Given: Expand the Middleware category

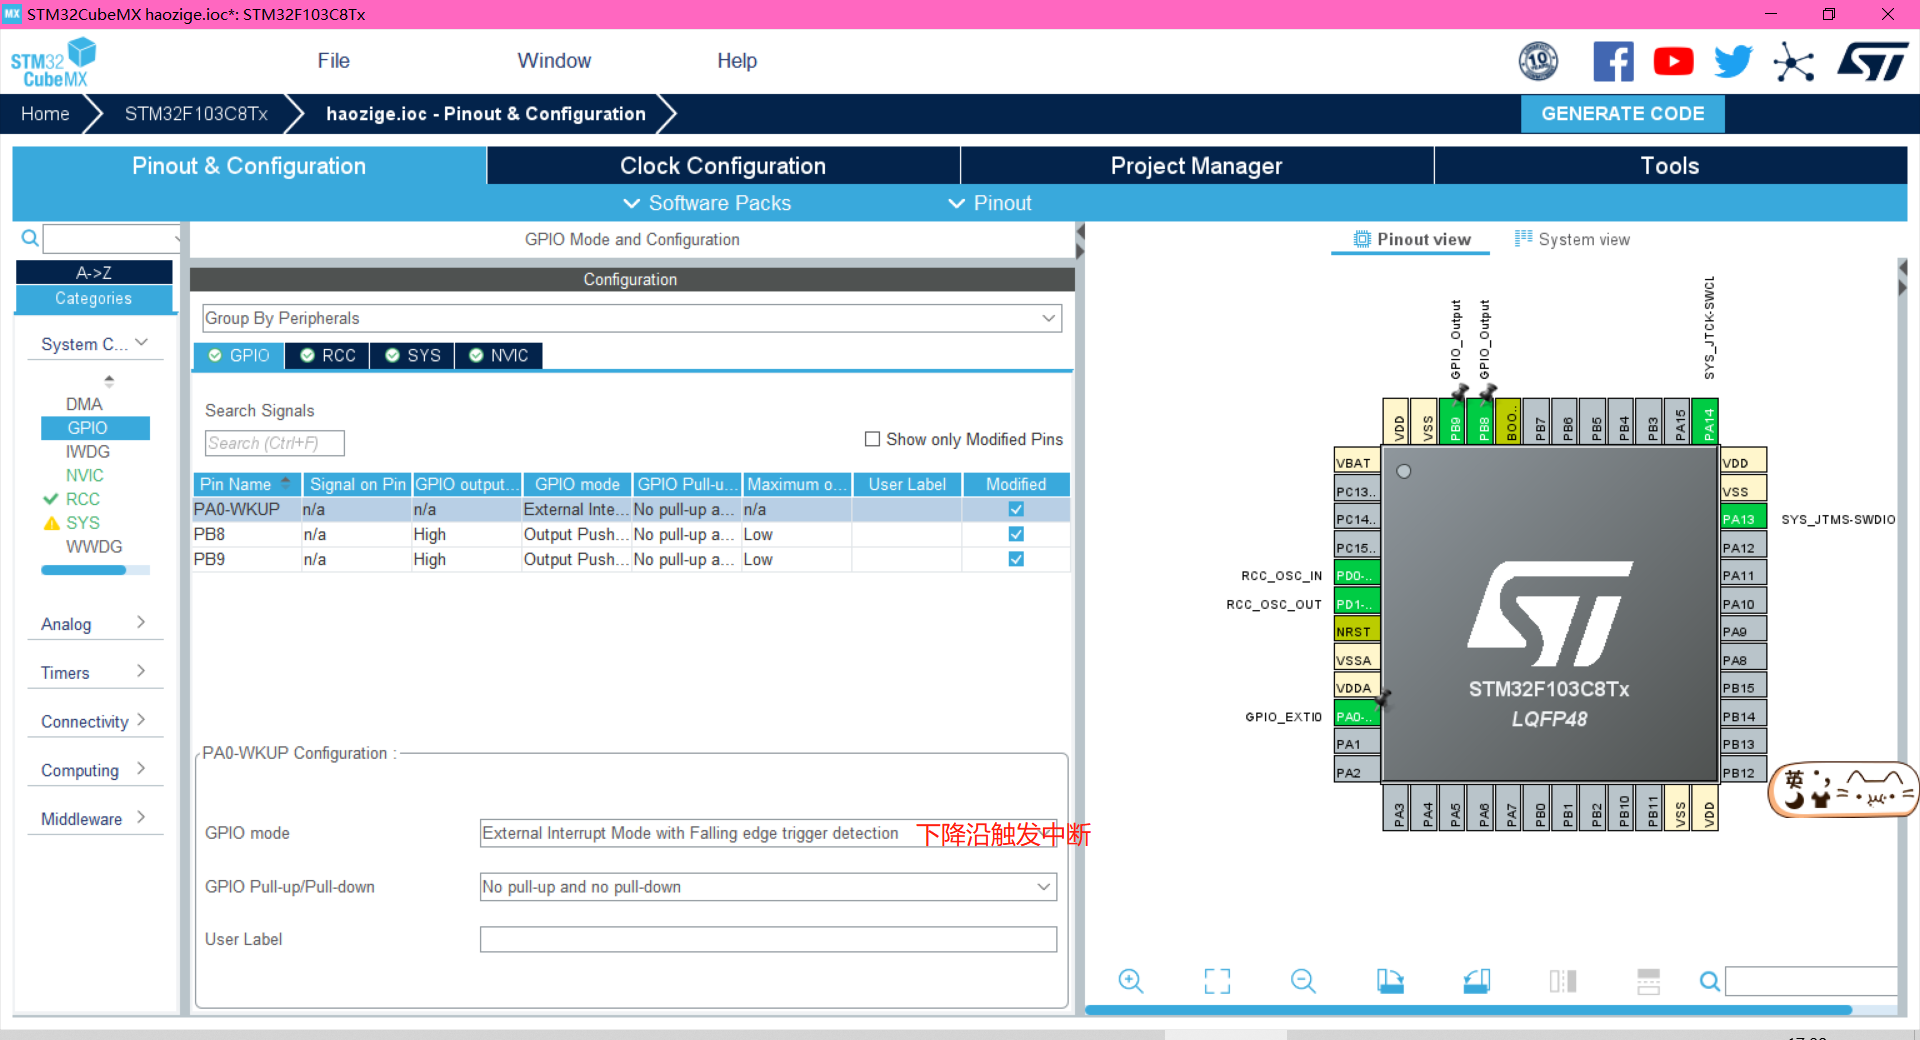Looking at the screenshot, I should click(94, 819).
